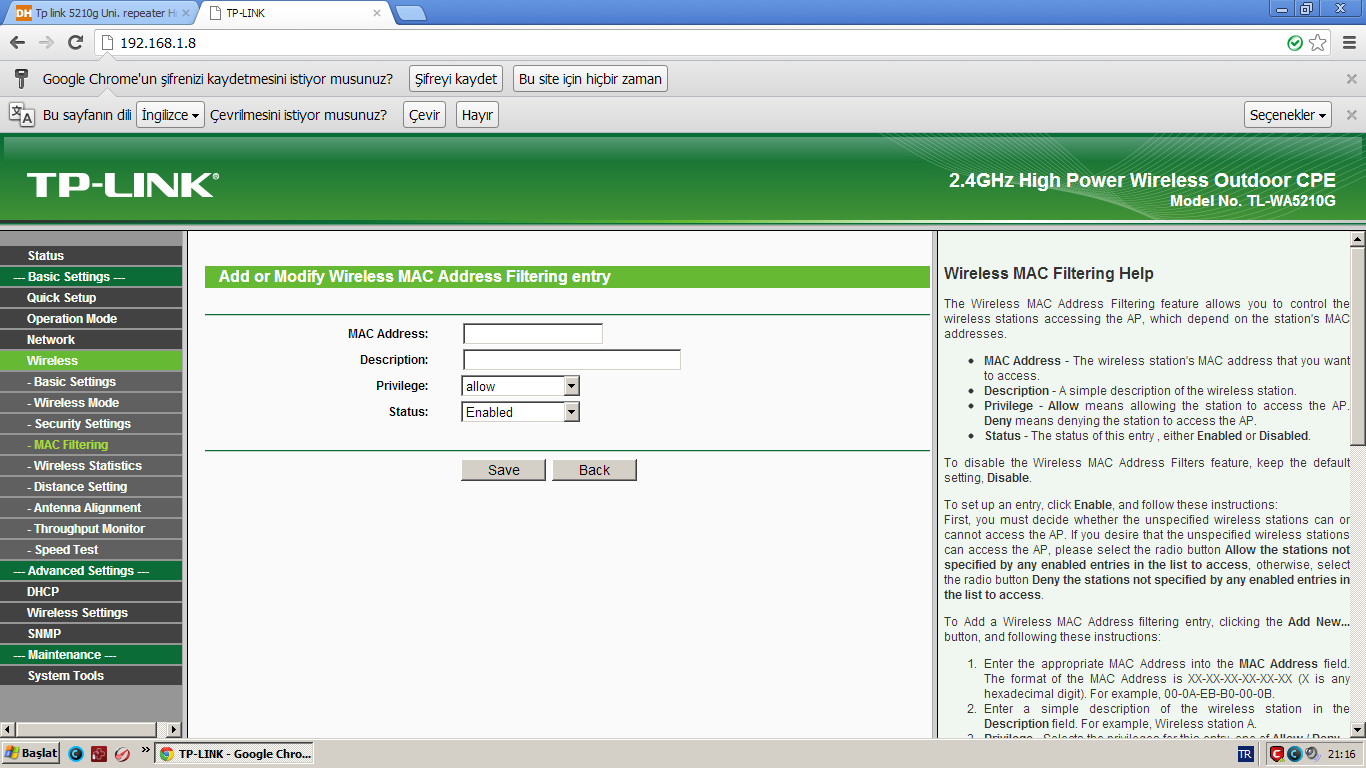Image resolution: width=1366 pixels, height=768 pixels.
Task: Open System Tools in sidebar
Action: pos(91,676)
